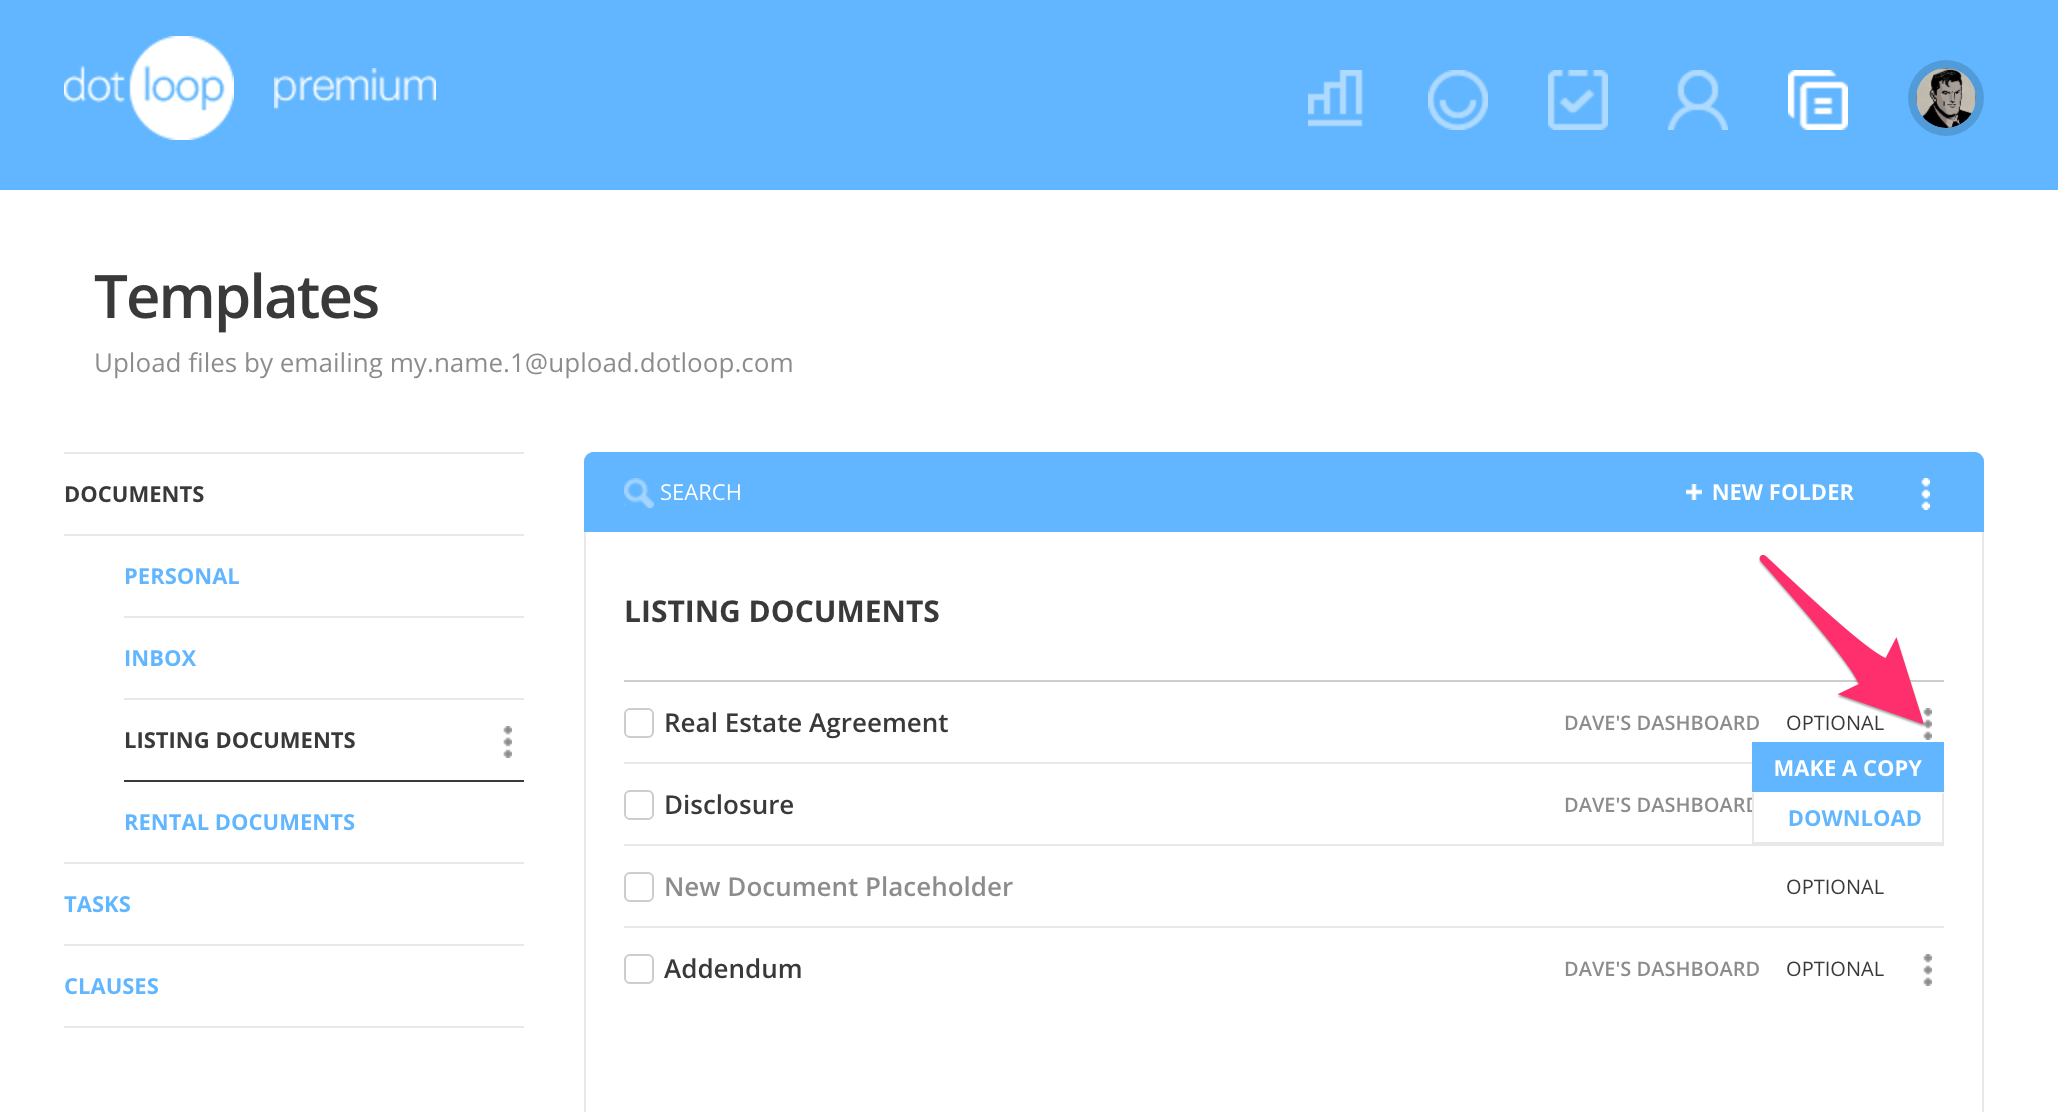Viewport: 2058px width, 1112px height.
Task: Go to the Clauses section
Action: 111,986
